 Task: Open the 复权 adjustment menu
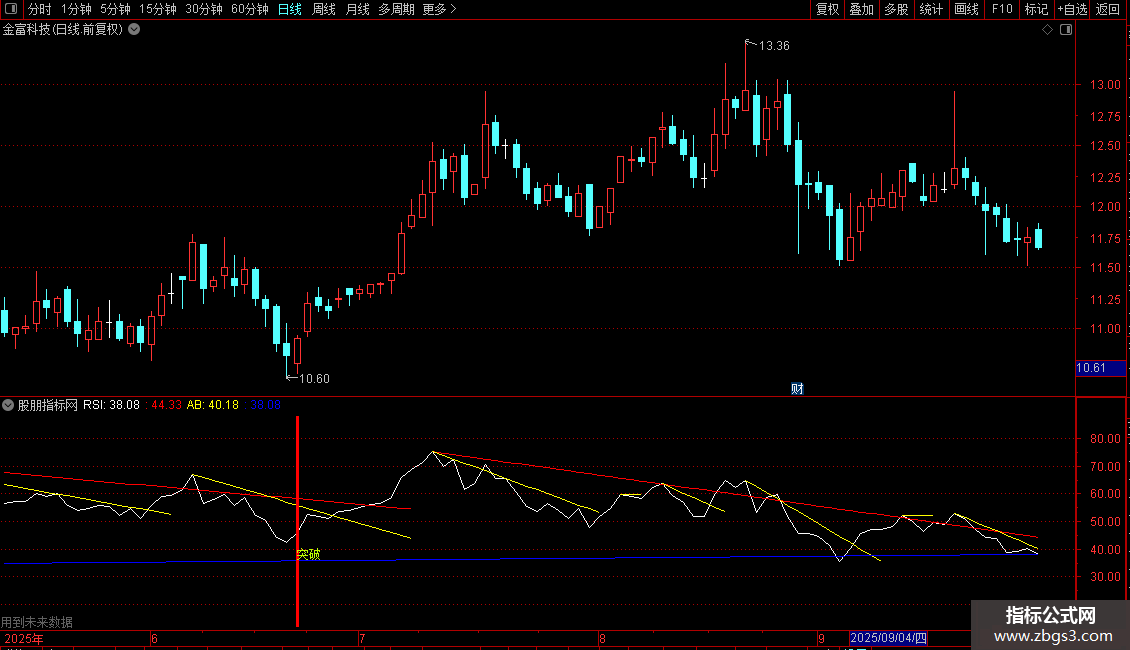827,9
